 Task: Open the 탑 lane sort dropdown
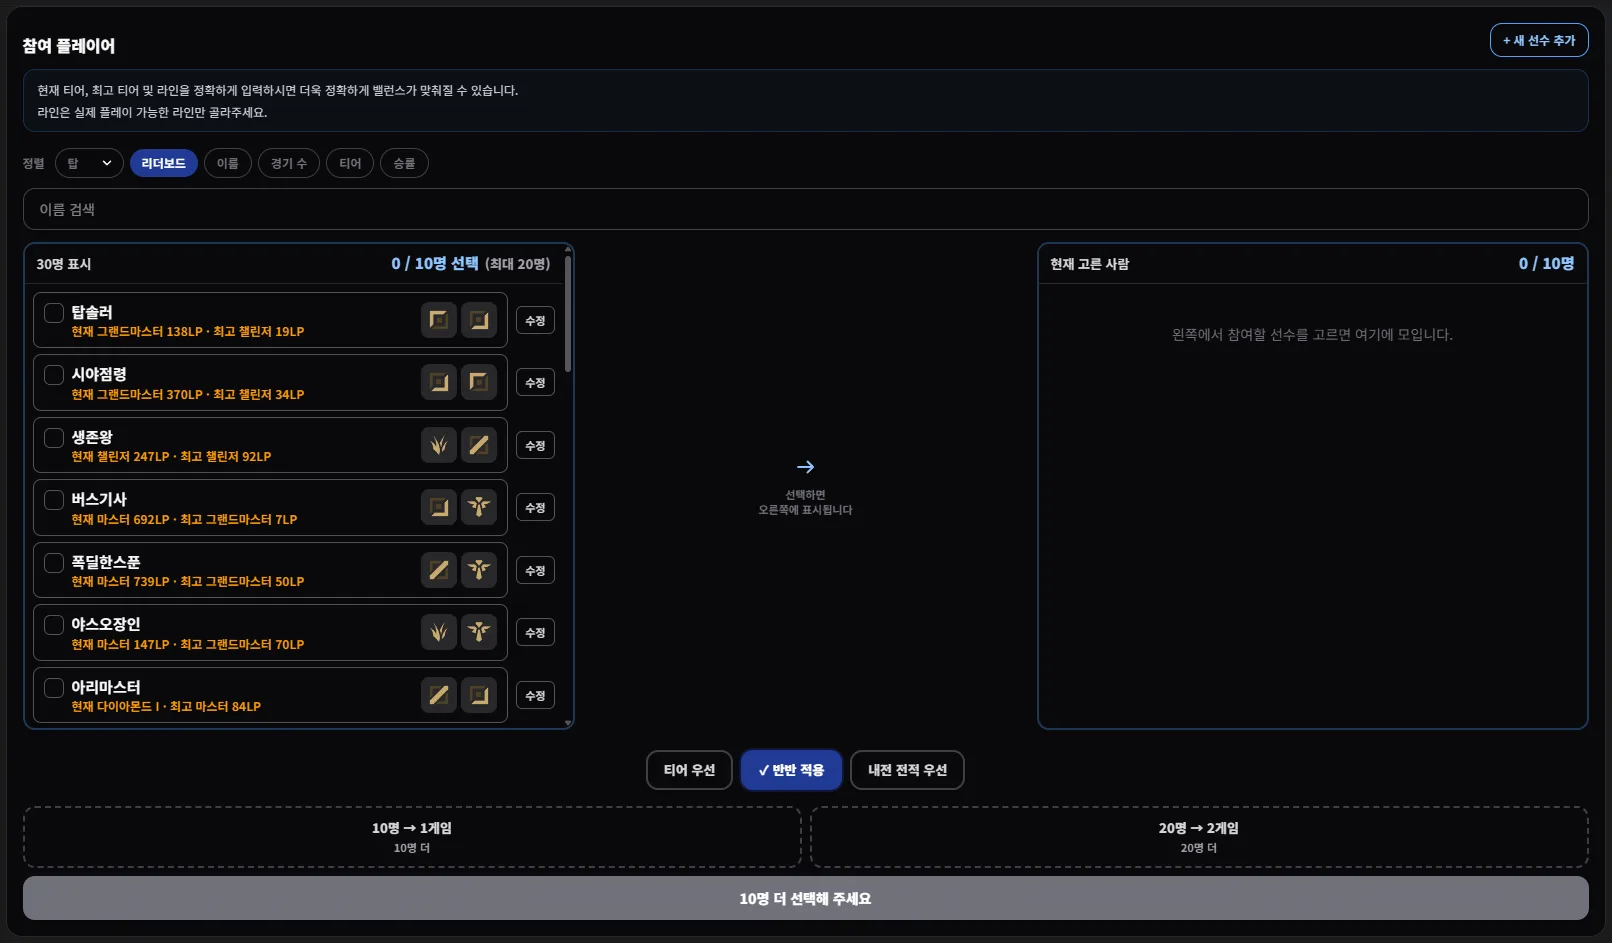89,163
